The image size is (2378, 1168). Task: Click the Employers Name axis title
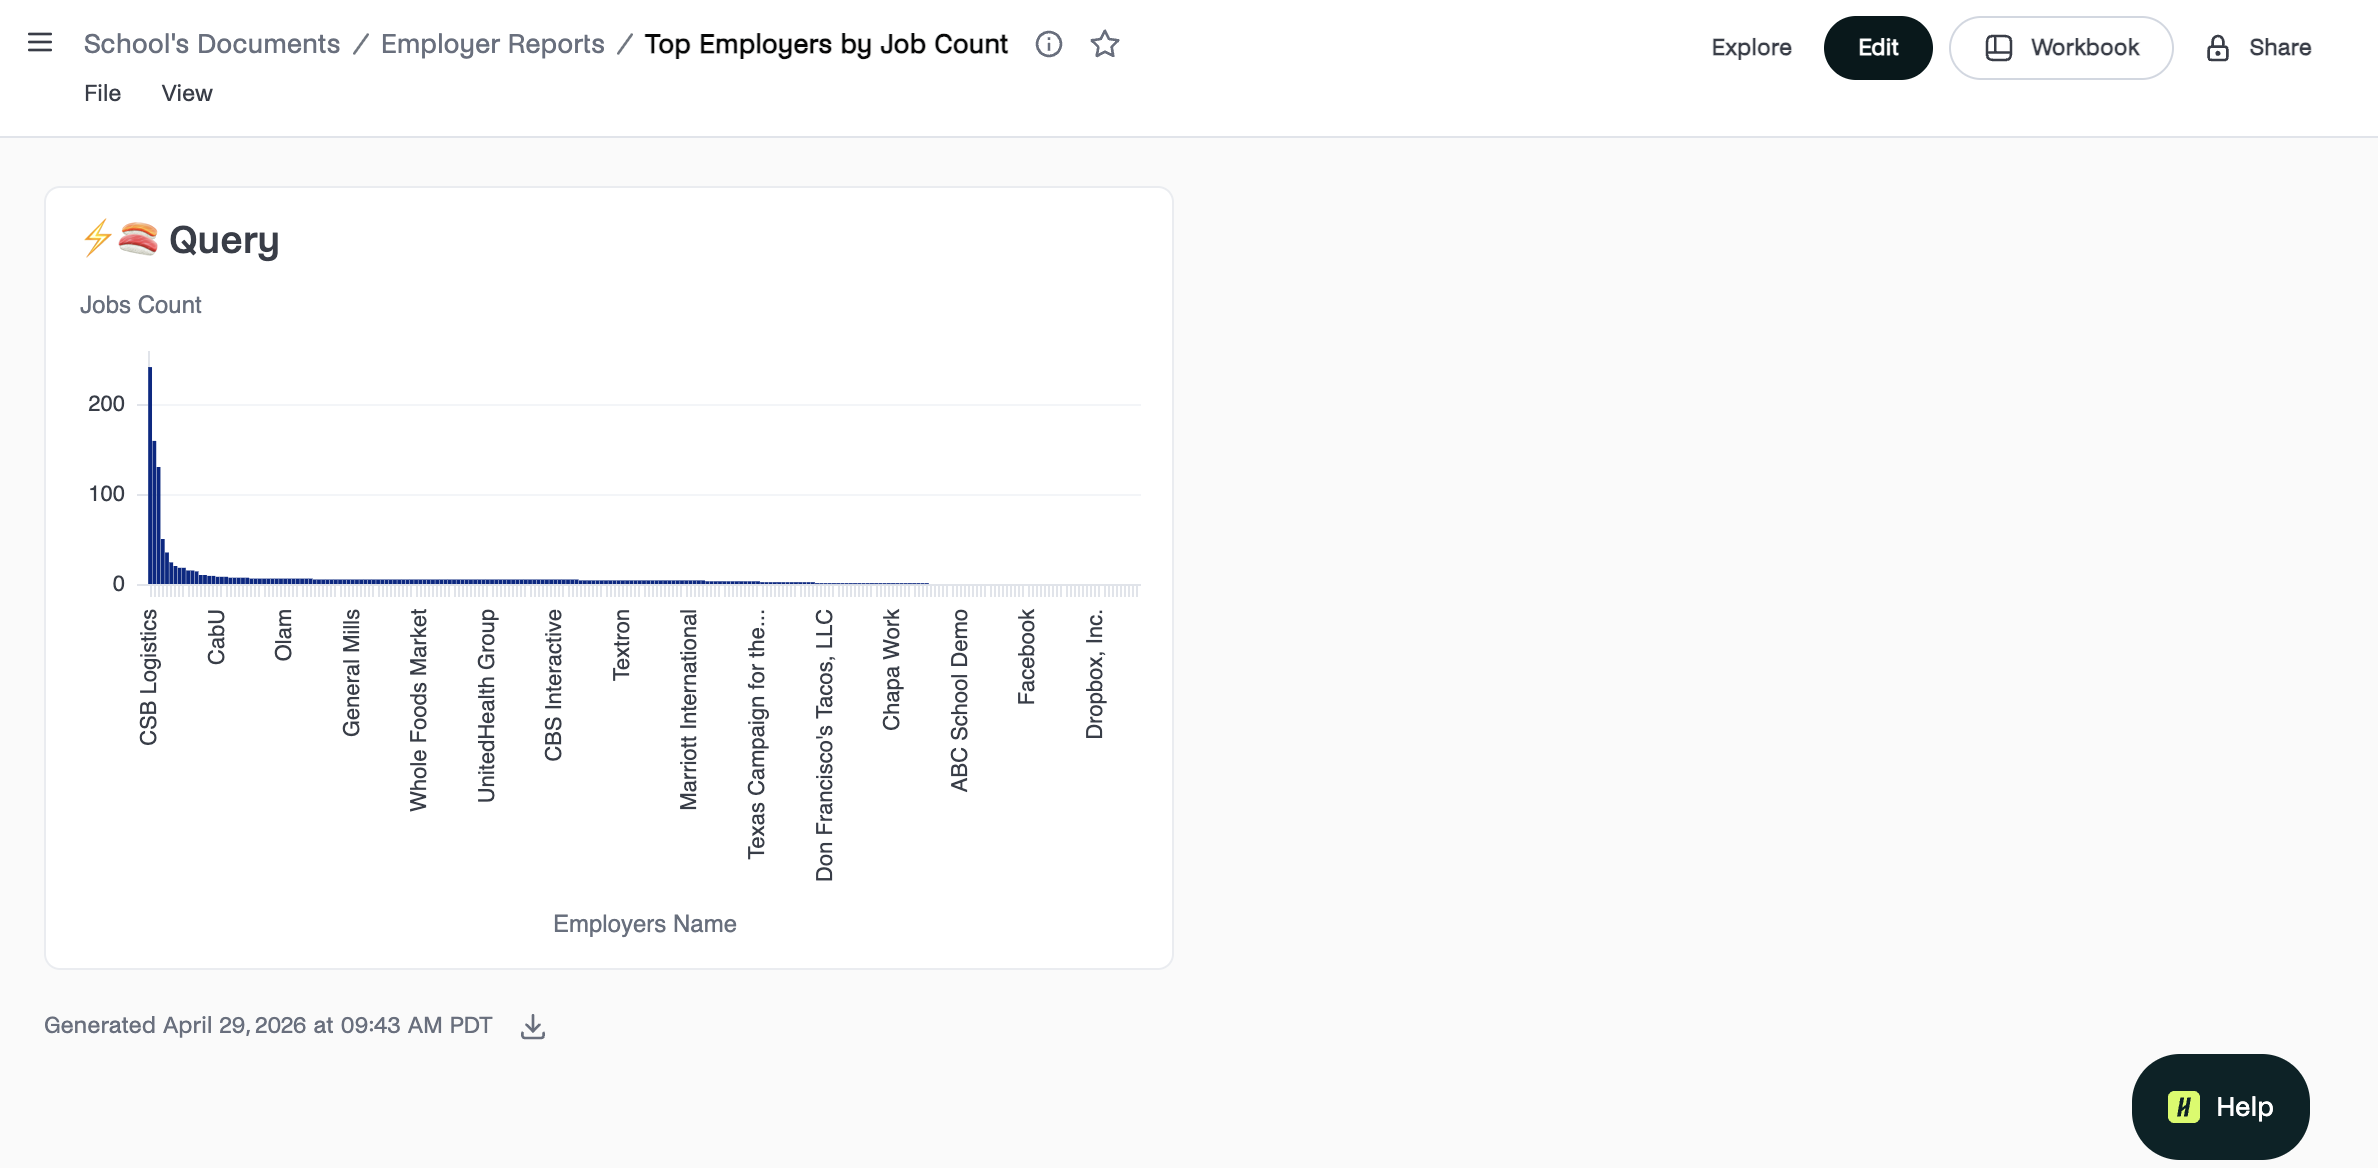click(645, 924)
